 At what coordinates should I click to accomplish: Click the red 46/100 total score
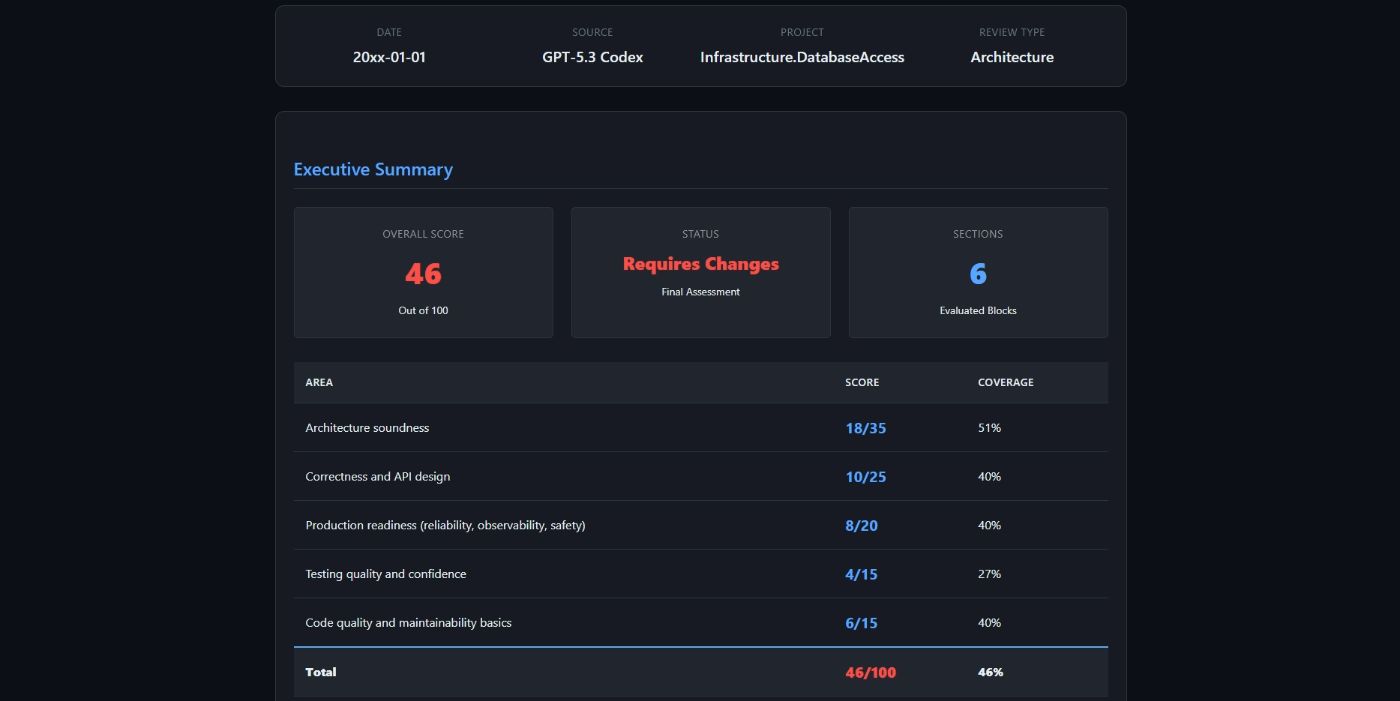[870, 672]
